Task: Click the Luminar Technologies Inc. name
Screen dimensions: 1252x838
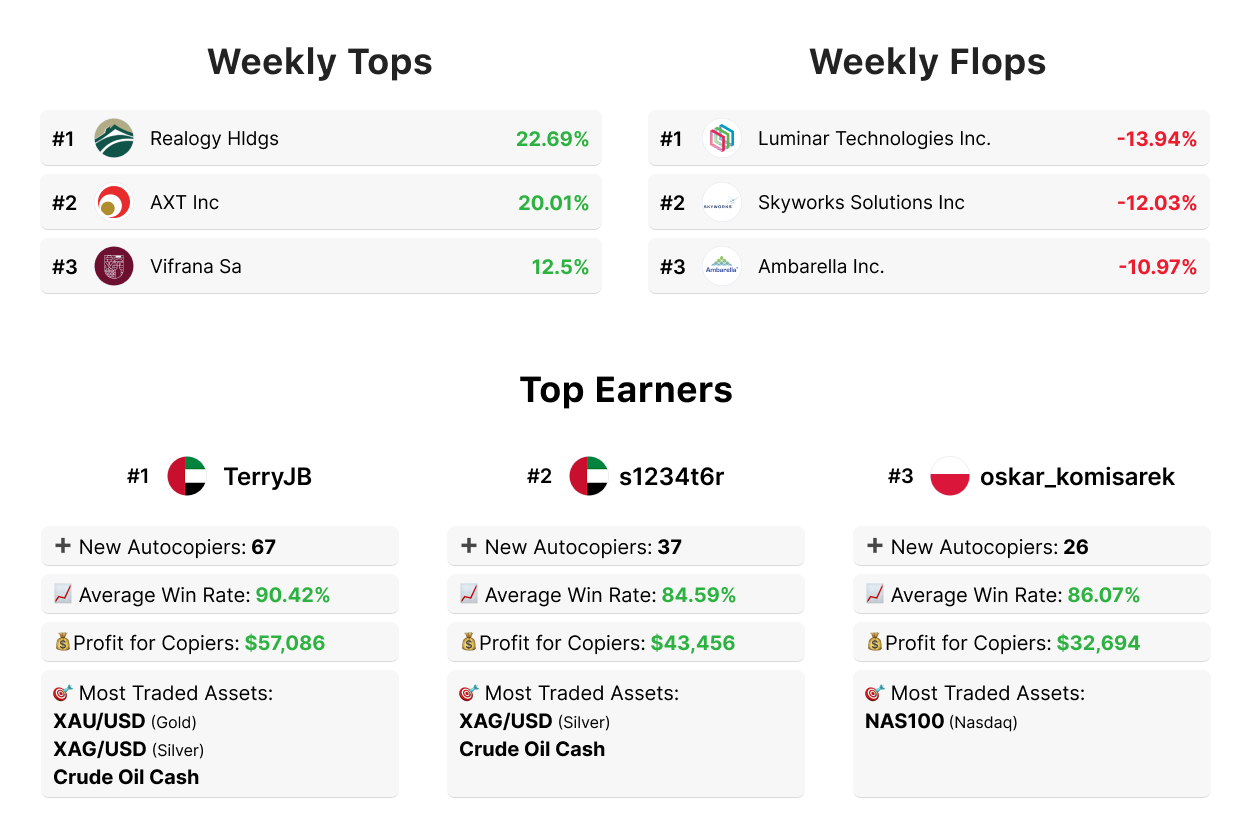Action: (x=874, y=139)
